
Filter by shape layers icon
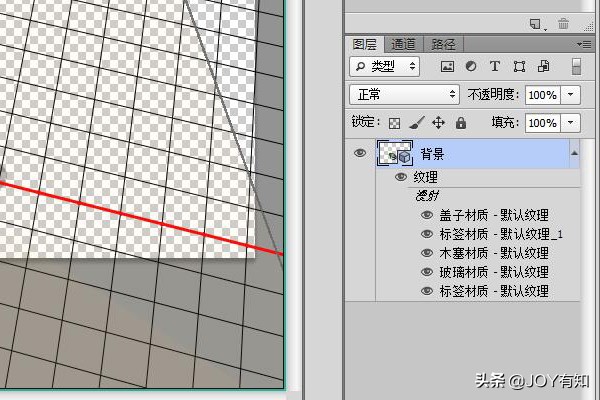[519, 67]
